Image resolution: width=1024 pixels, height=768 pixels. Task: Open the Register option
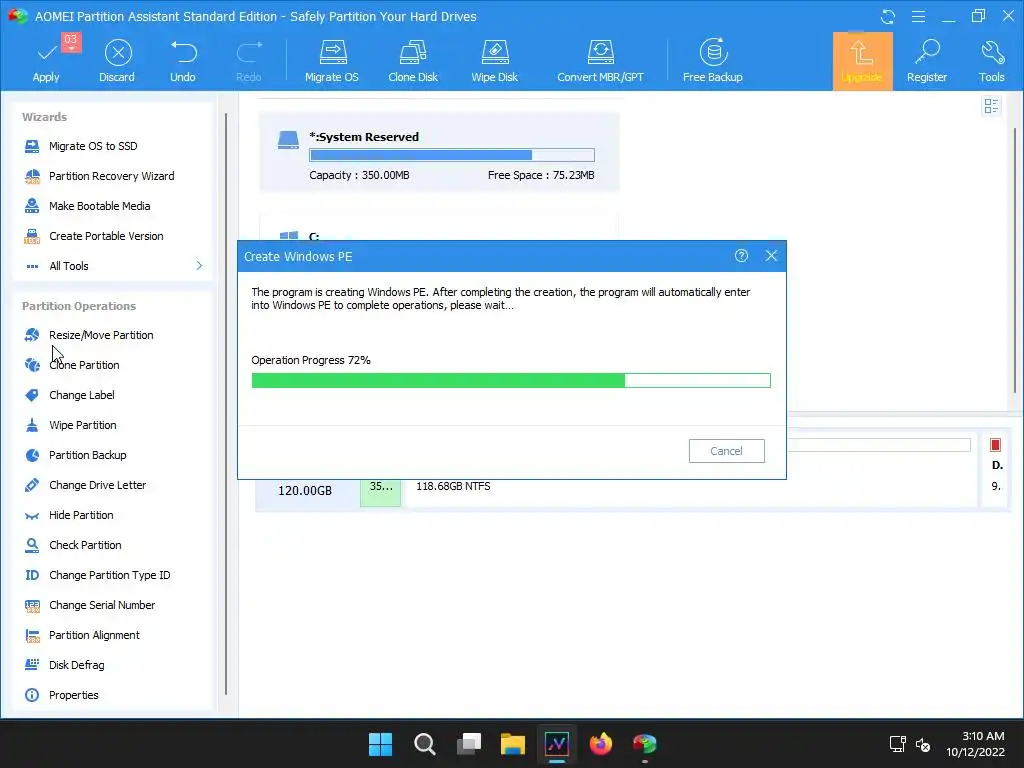[x=927, y=60]
